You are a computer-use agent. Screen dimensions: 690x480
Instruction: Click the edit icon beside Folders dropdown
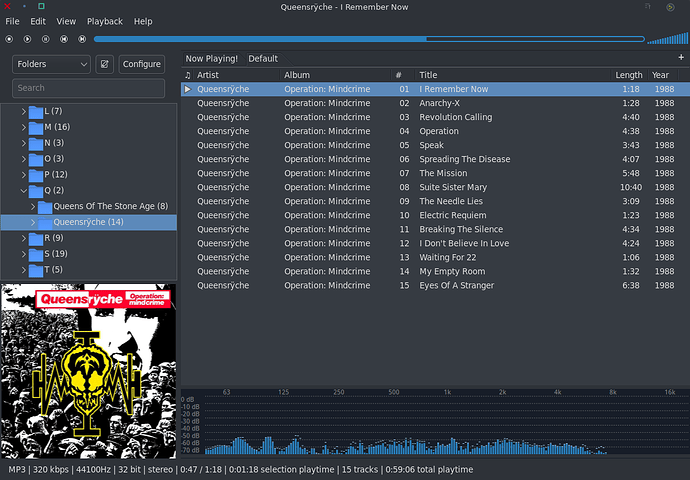[x=104, y=64]
